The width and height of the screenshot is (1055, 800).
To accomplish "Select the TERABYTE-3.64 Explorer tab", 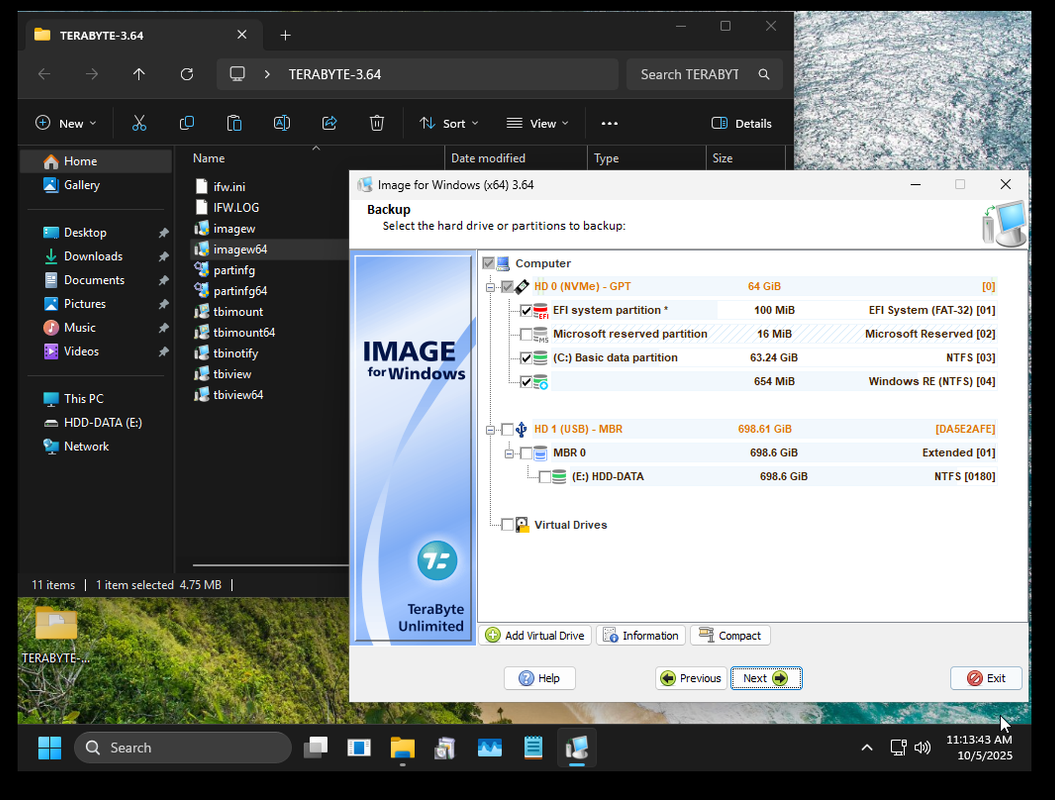I will (141, 35).
